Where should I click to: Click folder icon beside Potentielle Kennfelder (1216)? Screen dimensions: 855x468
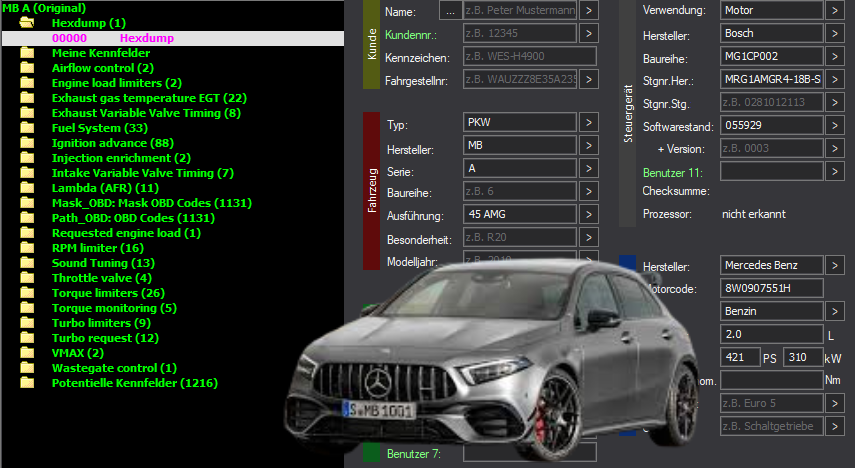(27, 383)
